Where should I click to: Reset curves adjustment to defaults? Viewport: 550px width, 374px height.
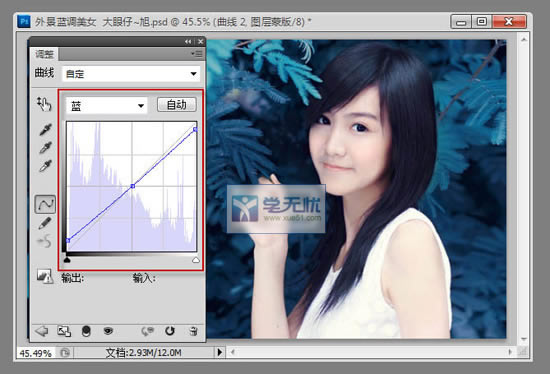170,331
